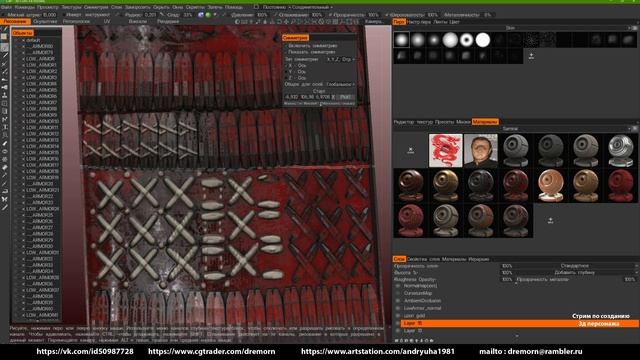Click the 'Pick' button in symmetry panel
This screenshot has width=640, height=360.
coord(345,97)
